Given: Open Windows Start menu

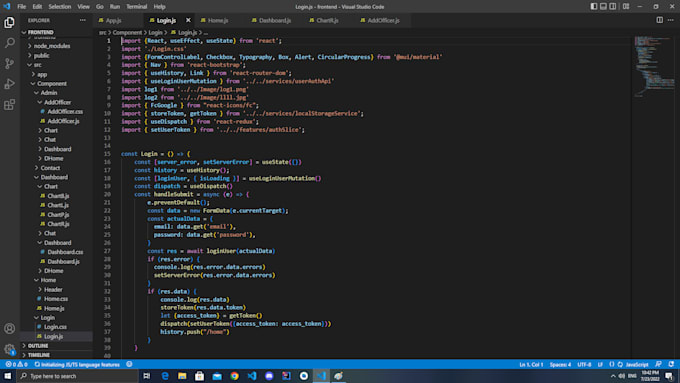Looking at the screenshot, I should click(x=8, y=376).
